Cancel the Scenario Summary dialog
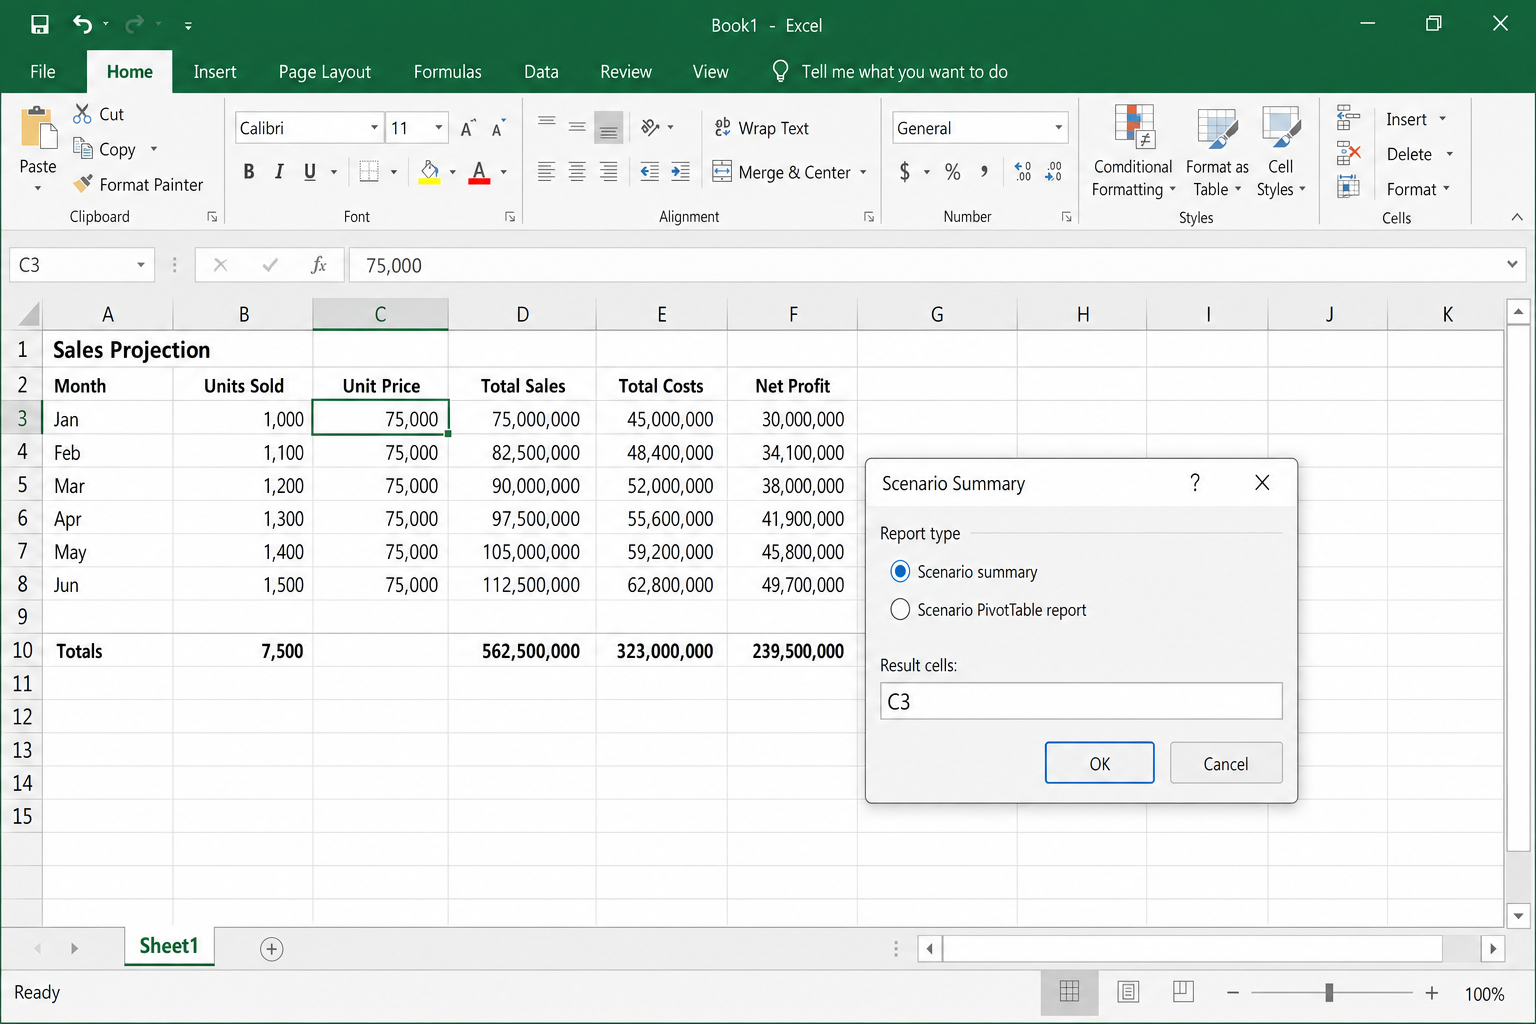Viewport: 1536px width, 1024px height. (1225, 763)
